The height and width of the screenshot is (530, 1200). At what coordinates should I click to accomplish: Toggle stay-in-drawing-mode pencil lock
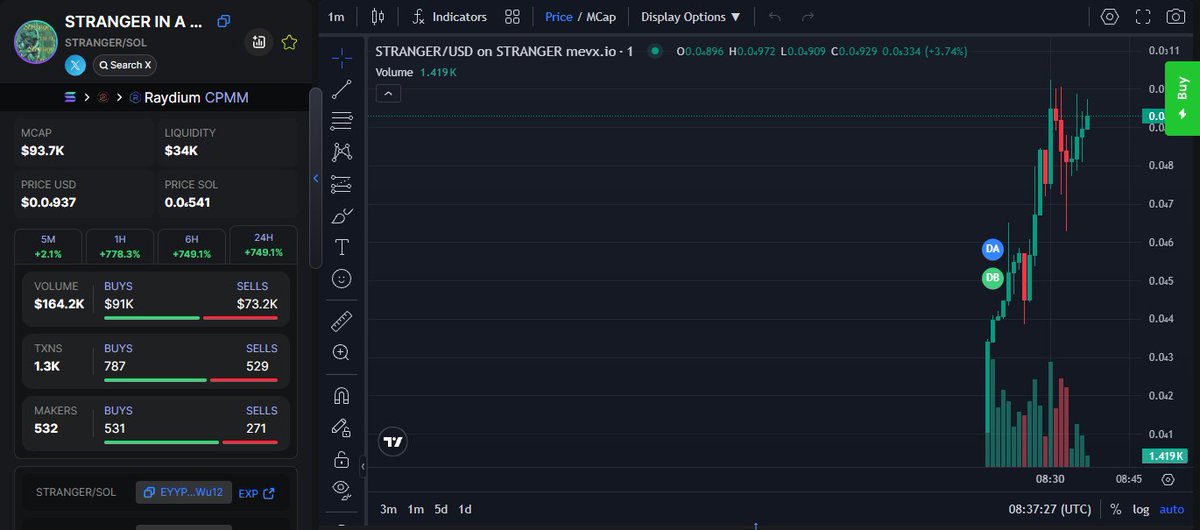click(x=341, y=428)
